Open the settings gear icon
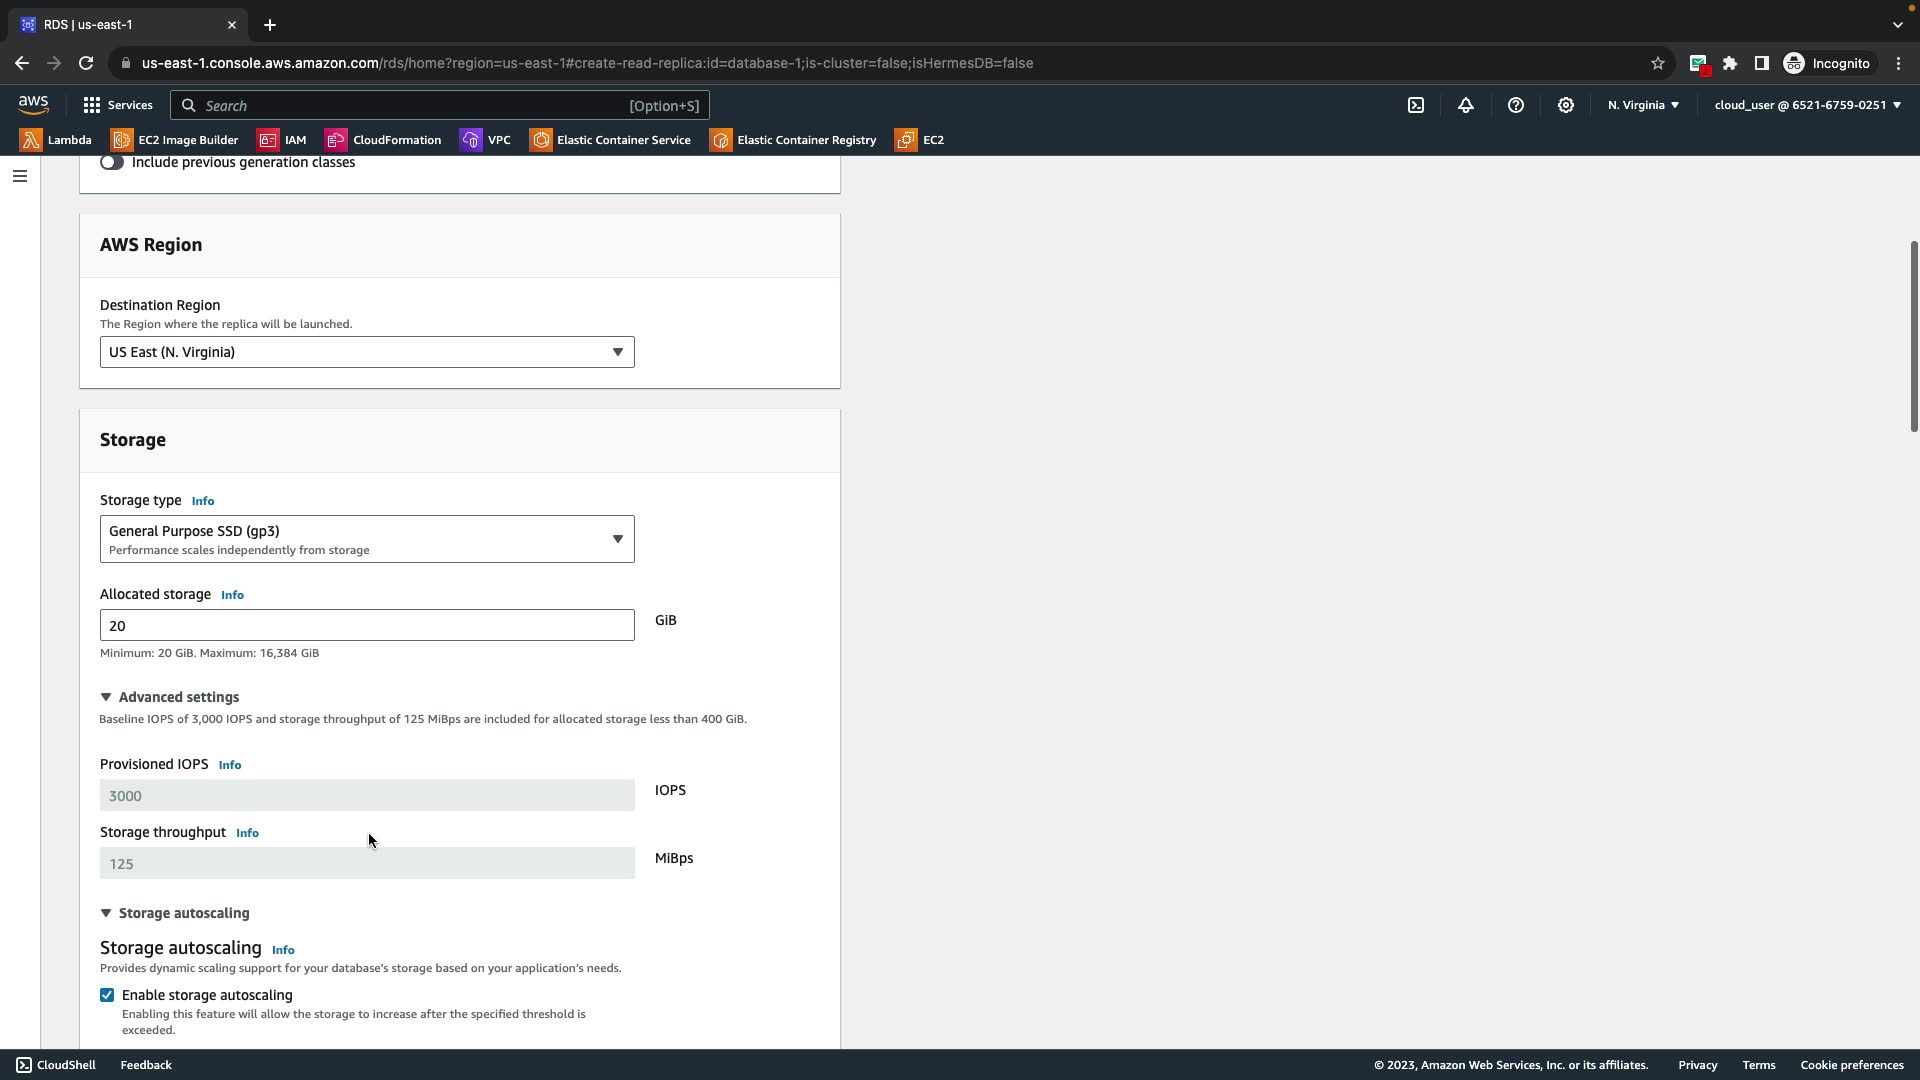This screenshot has height=1080, width=1920. pos(1566,105)
